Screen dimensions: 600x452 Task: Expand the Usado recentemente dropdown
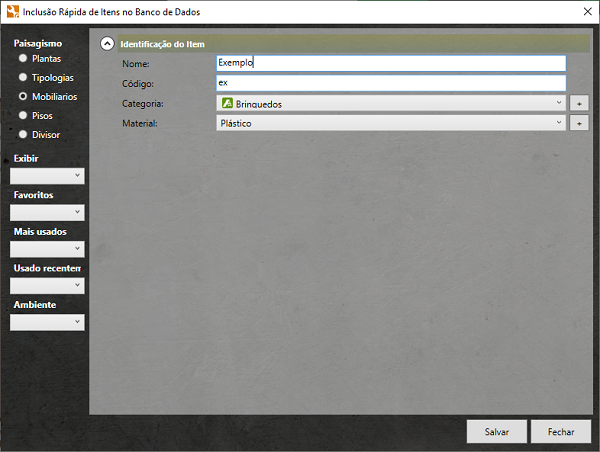coord(47,286)
